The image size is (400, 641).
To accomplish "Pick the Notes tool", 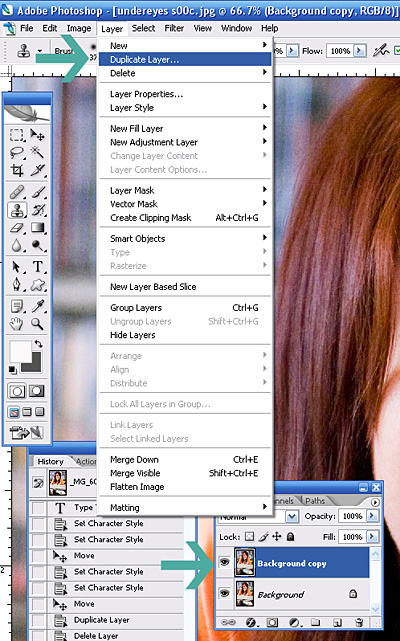I will pyautogui.click(x=17, y=306).
